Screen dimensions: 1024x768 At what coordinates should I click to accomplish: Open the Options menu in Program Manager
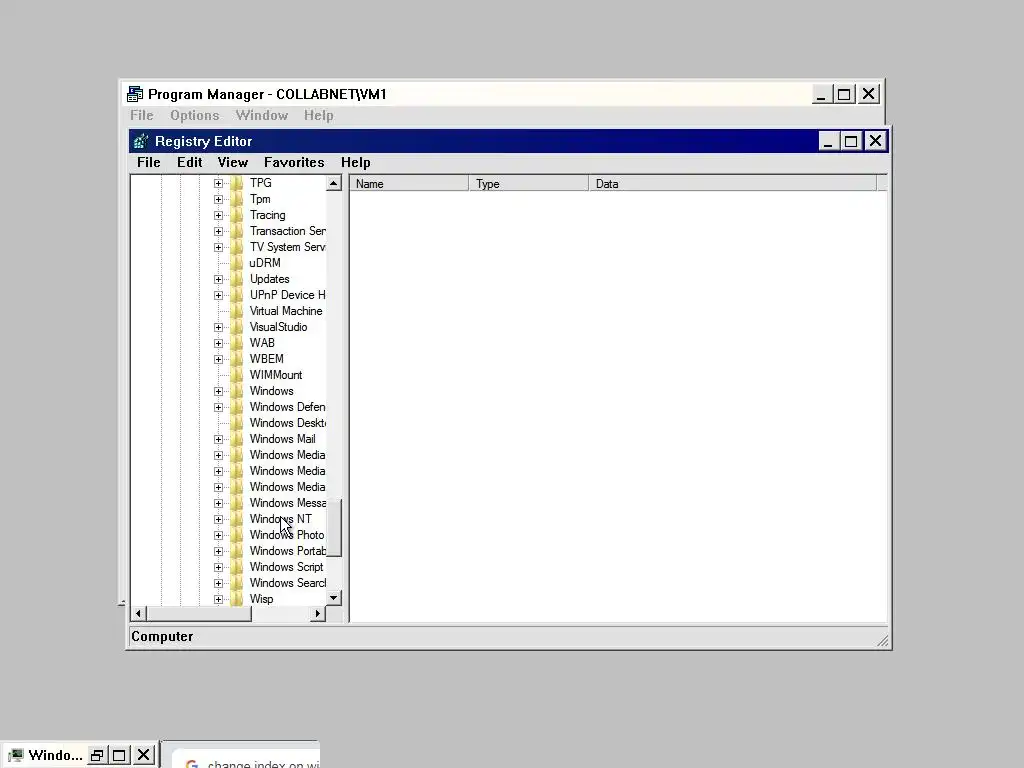pyautogui.click(x=195, y=116)
